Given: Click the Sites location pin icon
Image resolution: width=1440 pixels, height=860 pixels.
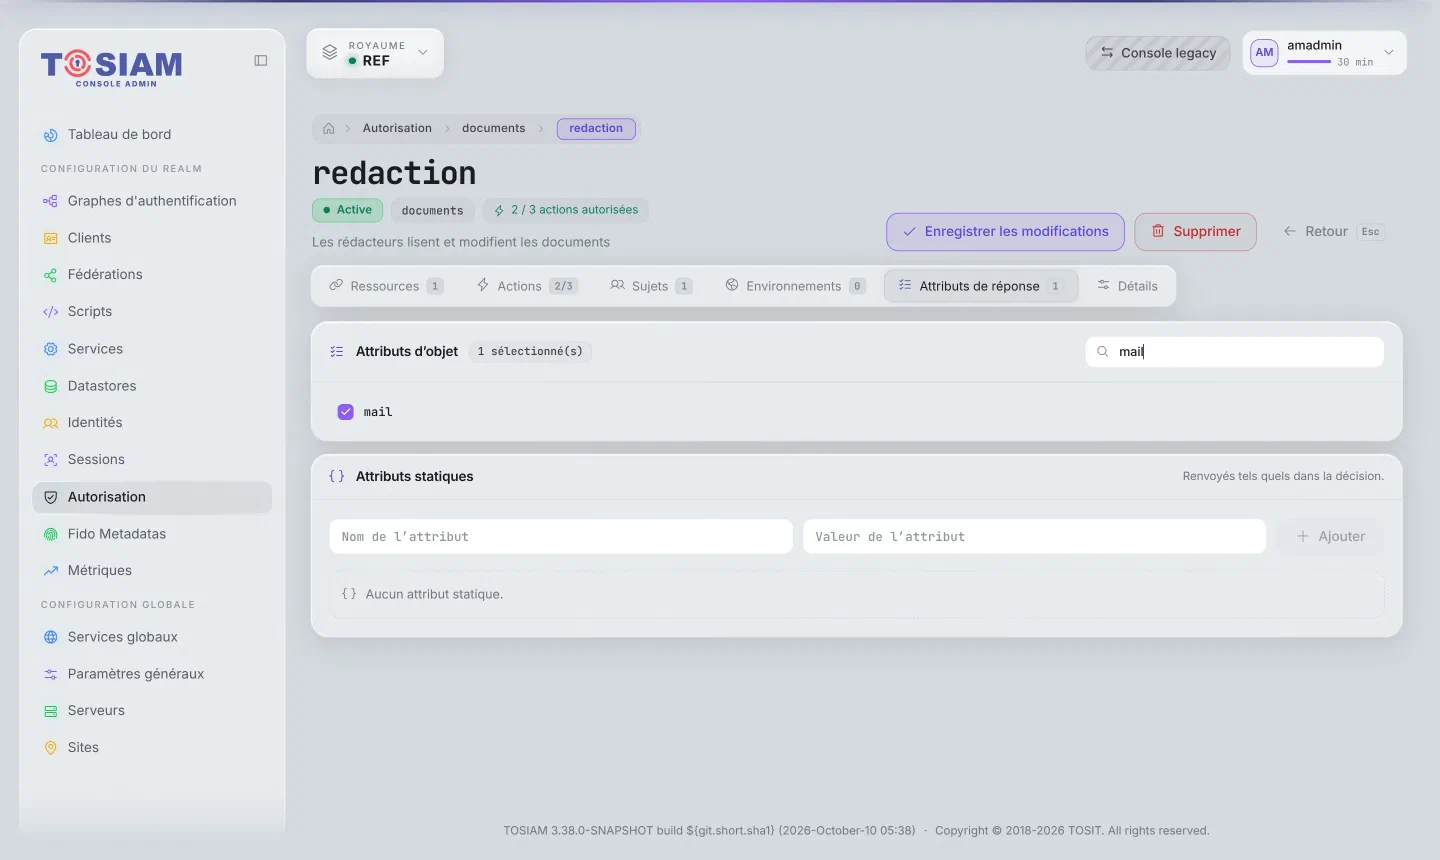Looking at the screenshot, I should (51, 748).
